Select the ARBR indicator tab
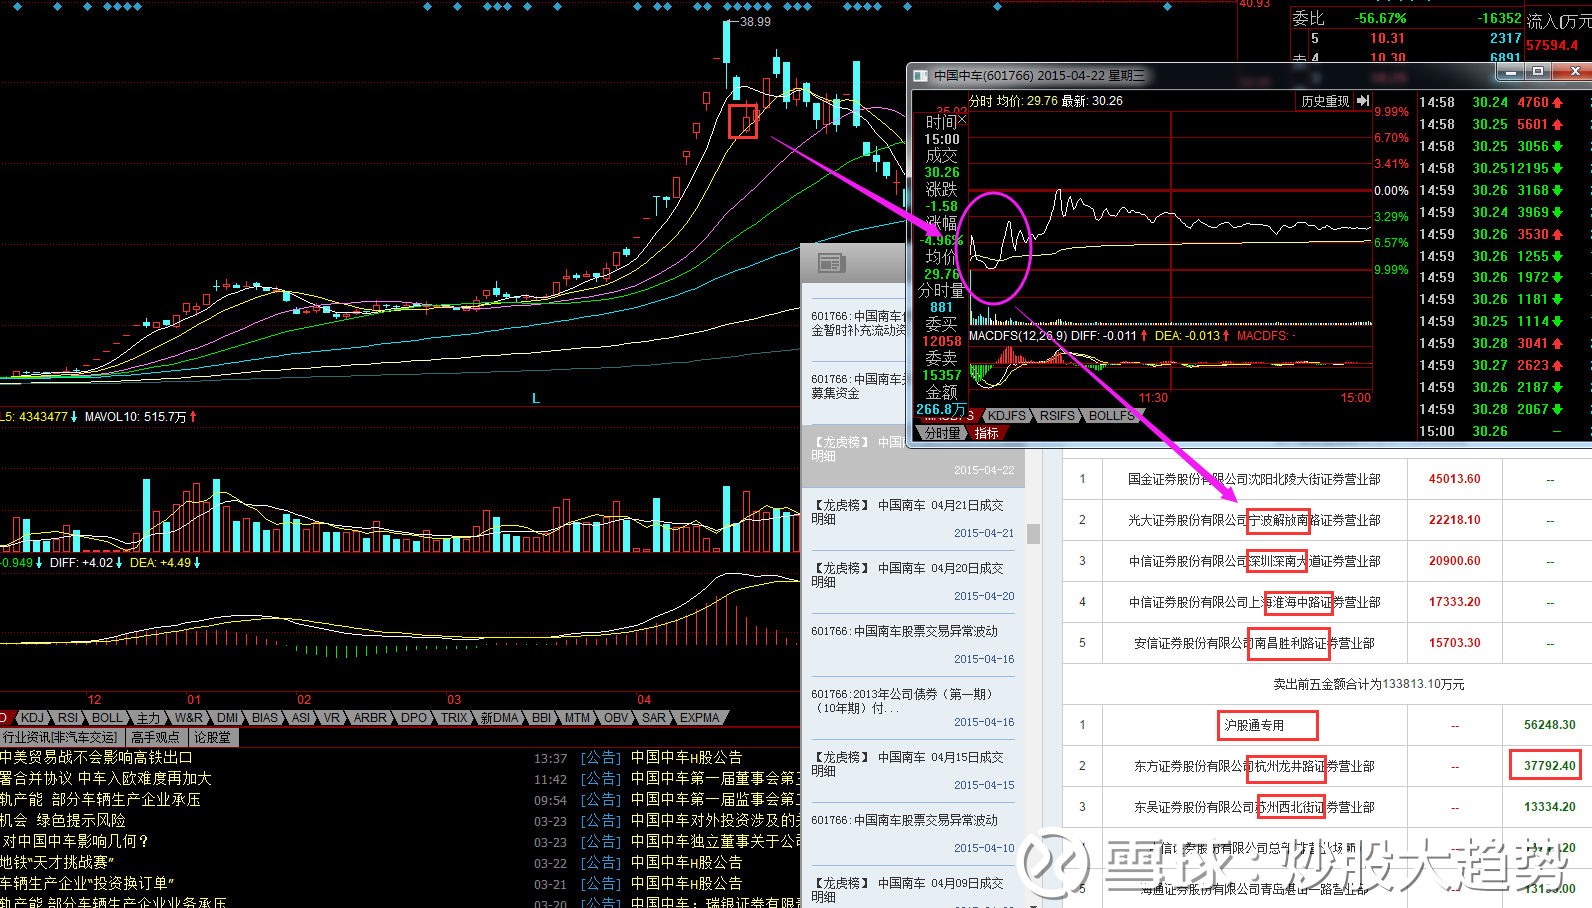Viewport: 1592px width, 908px height. 370,718
